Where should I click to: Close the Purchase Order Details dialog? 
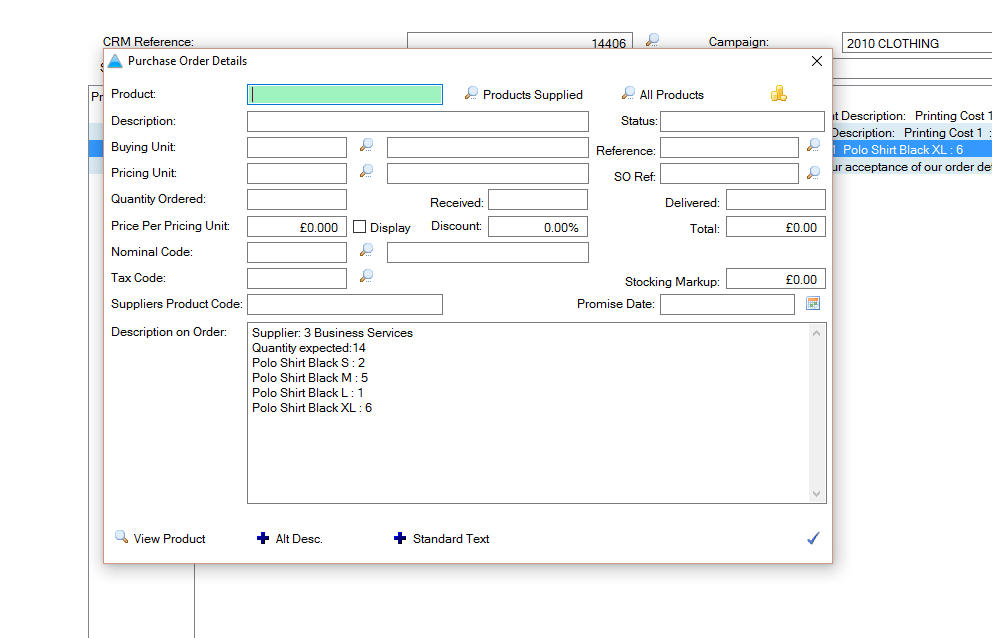(817, 61)
